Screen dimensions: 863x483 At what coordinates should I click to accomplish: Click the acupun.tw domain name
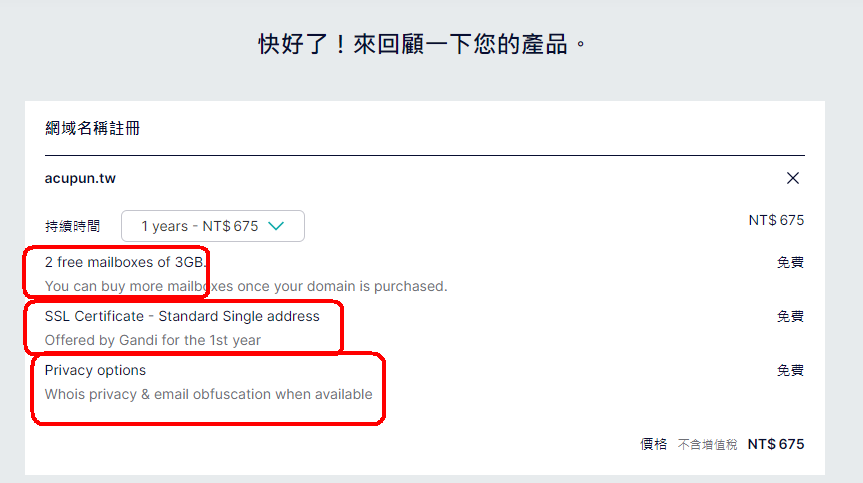click(80, 179)
